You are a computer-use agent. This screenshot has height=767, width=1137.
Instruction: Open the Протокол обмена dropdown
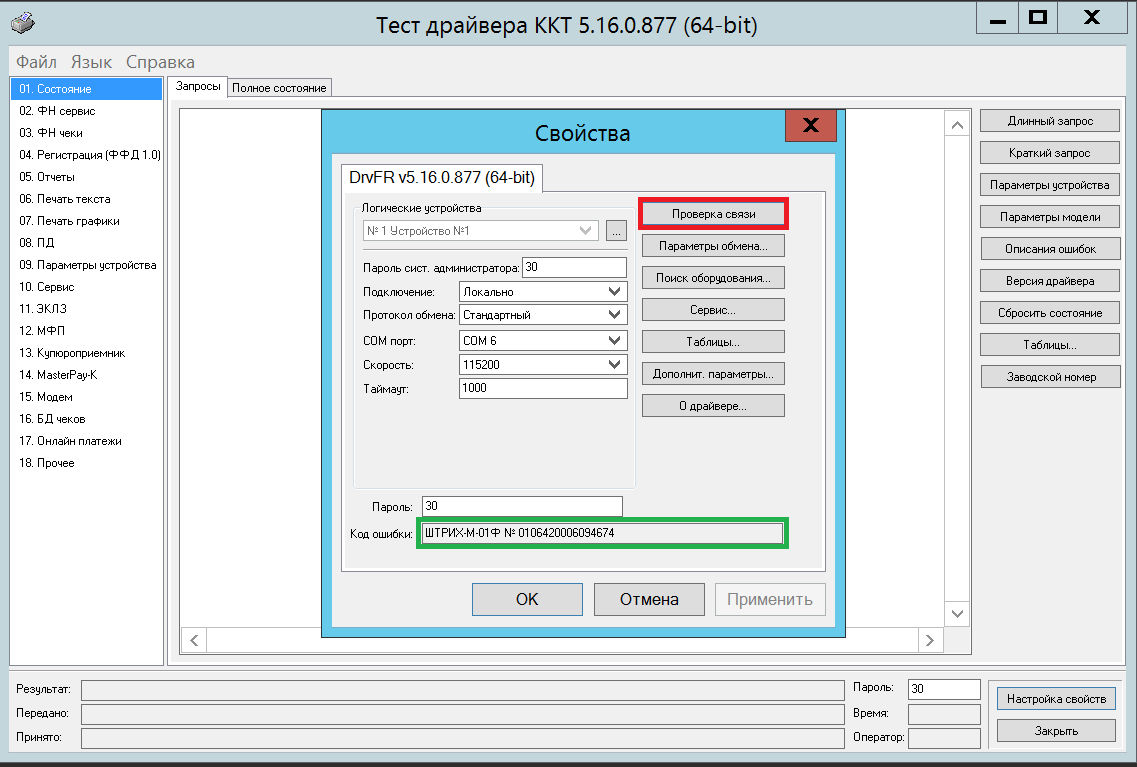tap(615, 314)
